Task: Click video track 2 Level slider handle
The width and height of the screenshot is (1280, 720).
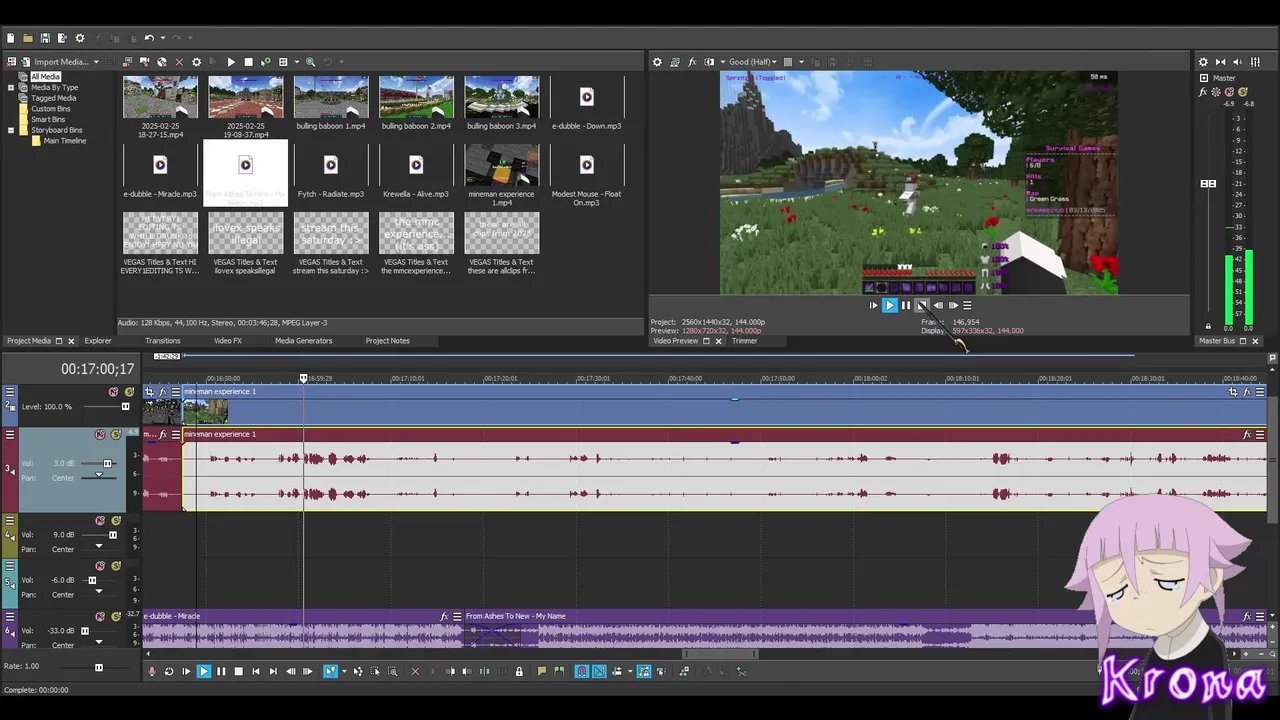Action: pos(125,406)
